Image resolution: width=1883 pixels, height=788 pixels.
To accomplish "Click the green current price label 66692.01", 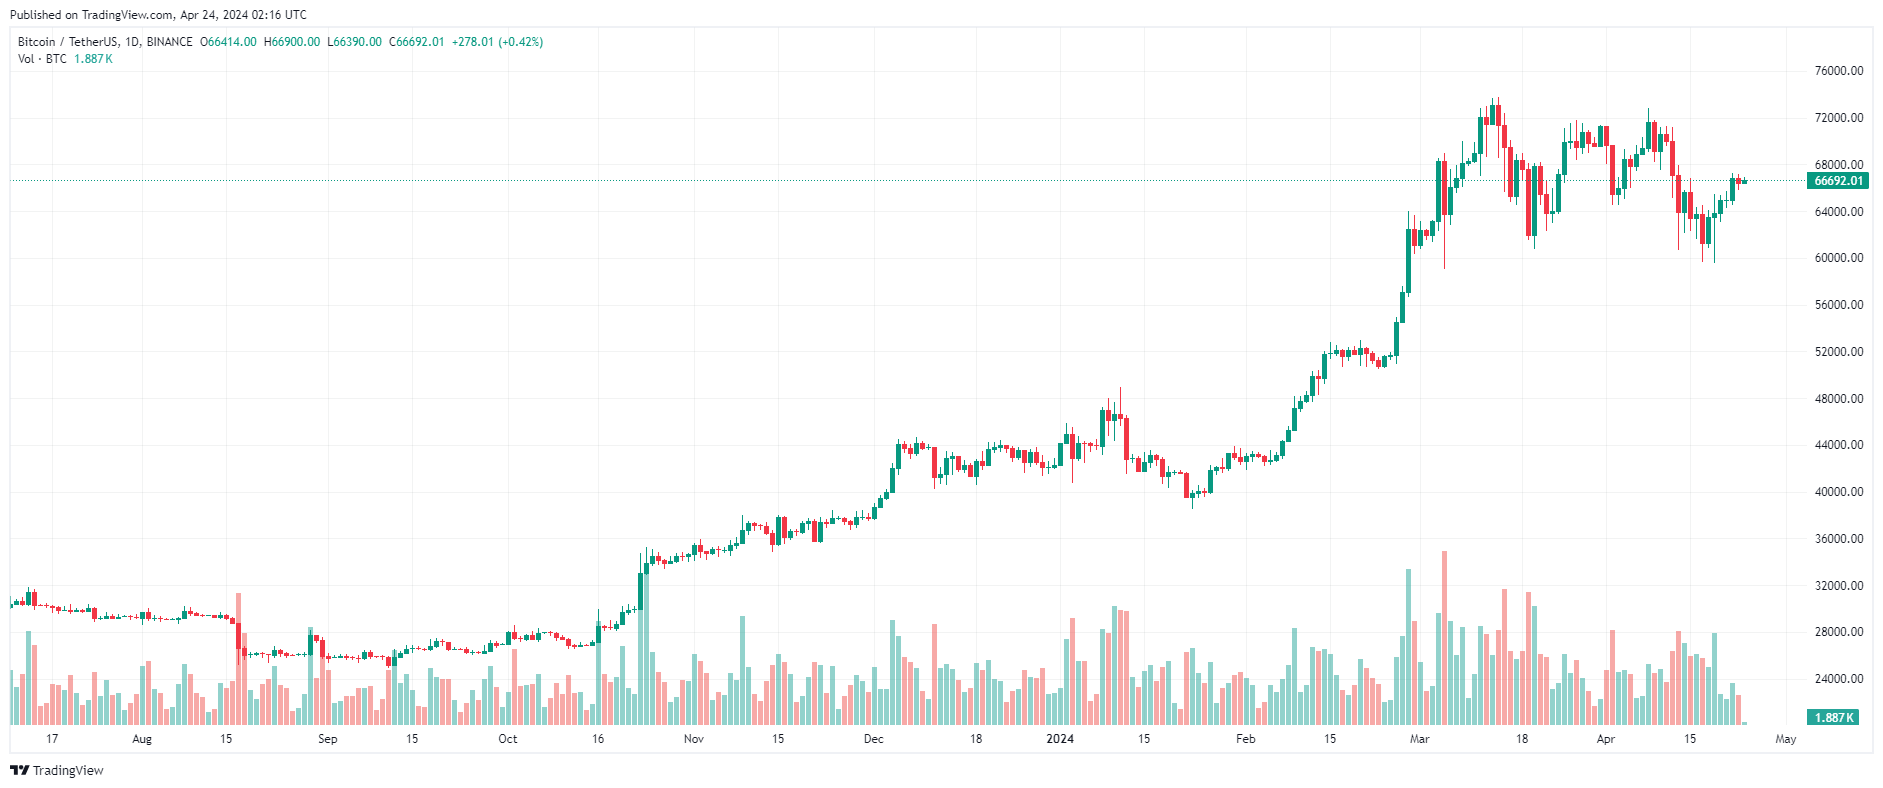I will coord(1838,181).
